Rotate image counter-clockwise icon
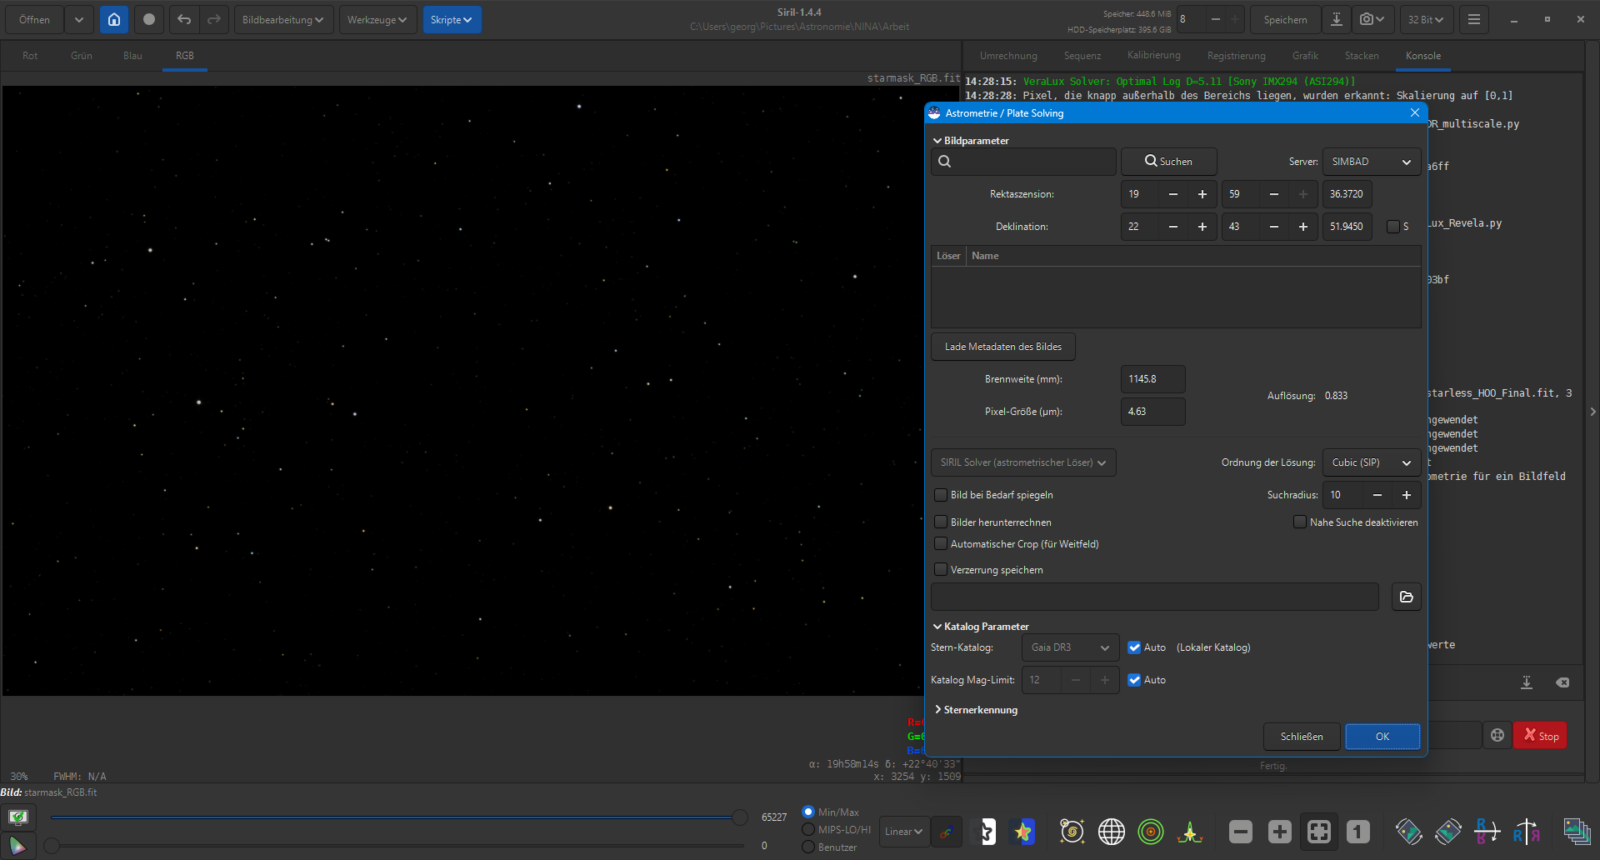Image resolution: width=1600 pixels, height=860 pixels. coord(1409,832)
